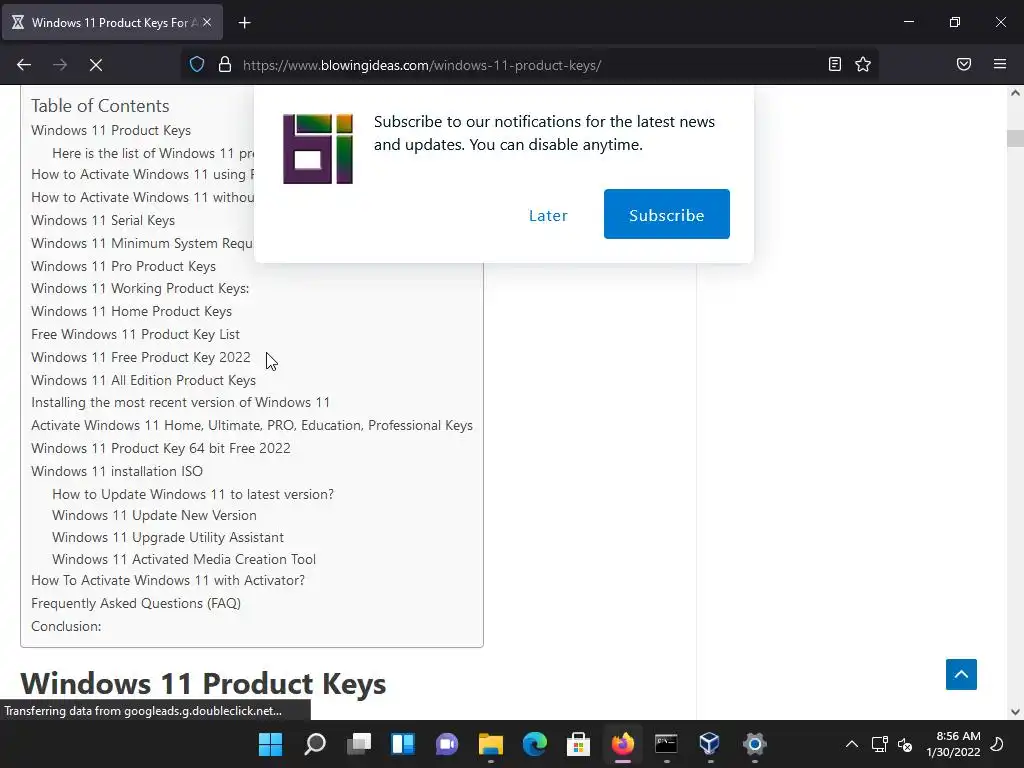Click the blowingideas logo in popup

pos(318,149)
